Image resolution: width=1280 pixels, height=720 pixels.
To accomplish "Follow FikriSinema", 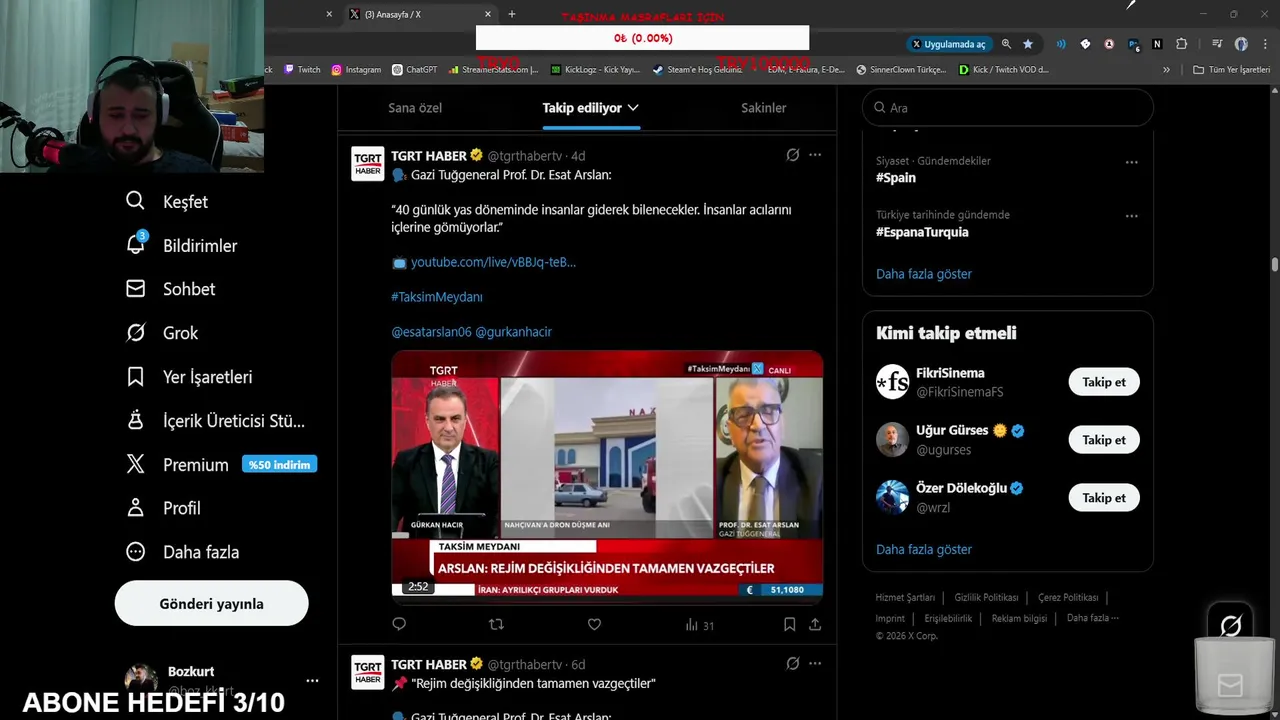I will (1104, 382).
